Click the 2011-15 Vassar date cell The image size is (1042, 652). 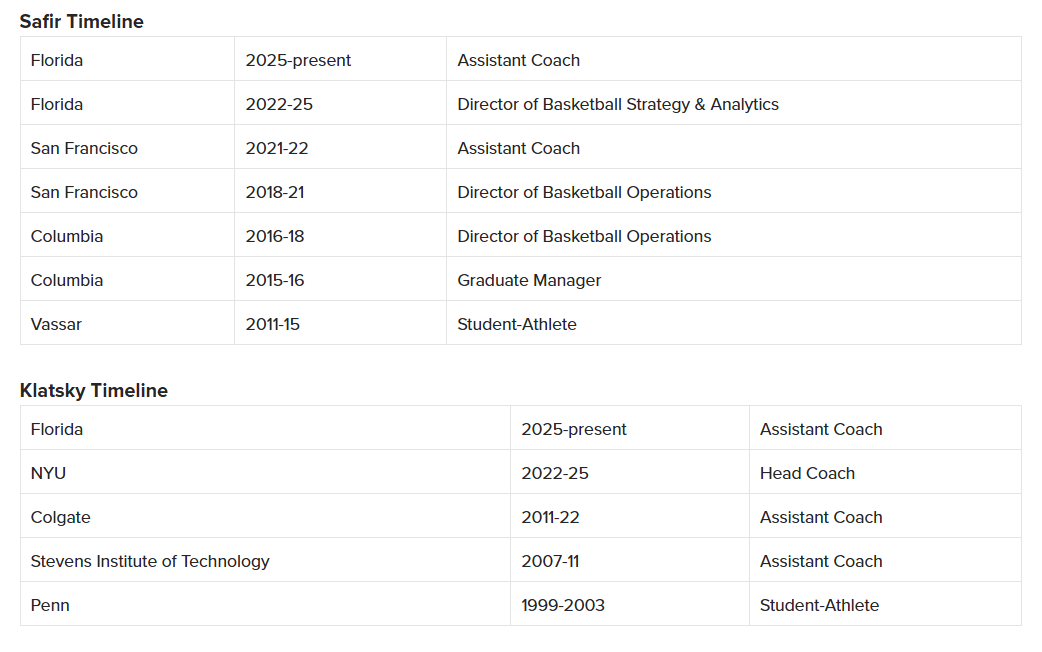pyautogui.click(x=274, y=324)
